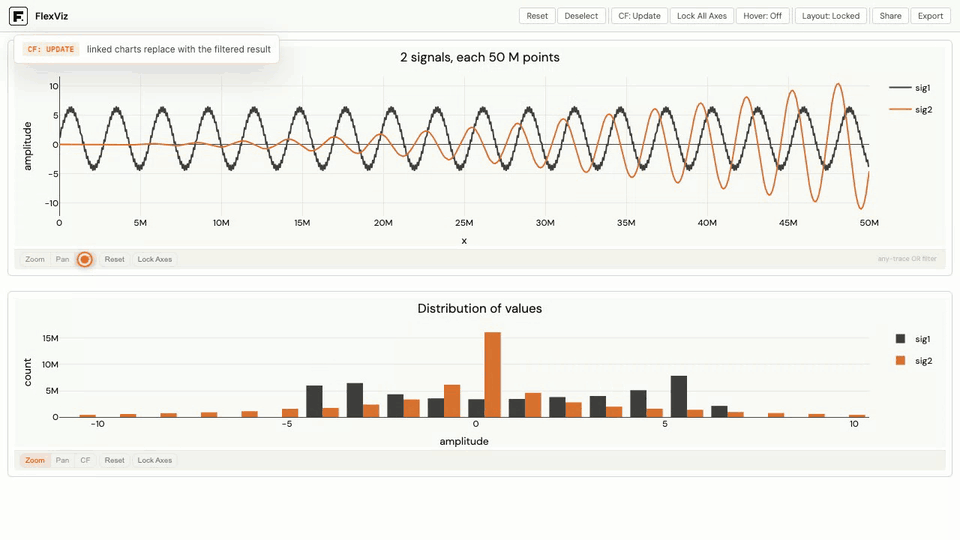Click the 'x' axis label under signals chart
The image size is (960, 540).
click(x=464, y=241)
